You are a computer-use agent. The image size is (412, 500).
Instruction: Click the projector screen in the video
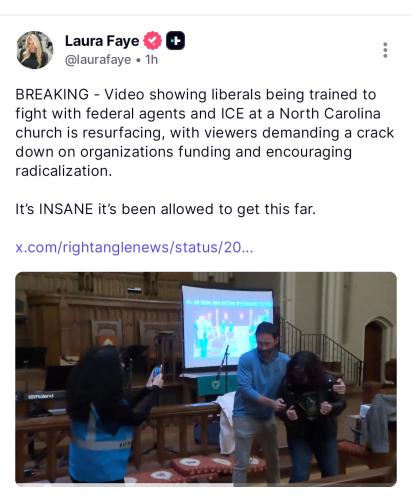[227, 327]
